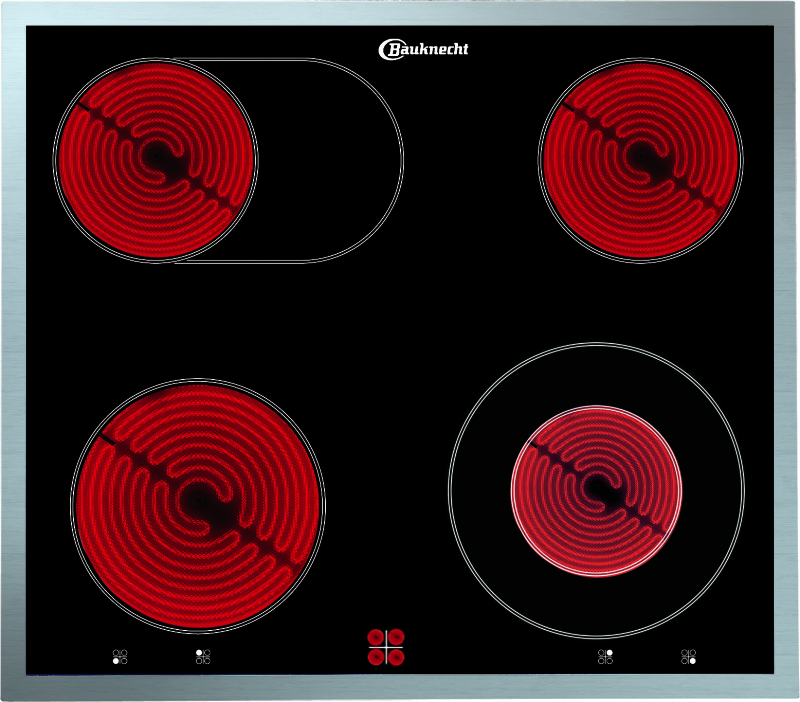Tap the rear-left zone indicator icon
The width and height of the screenshot is (800, 702).
203,657
